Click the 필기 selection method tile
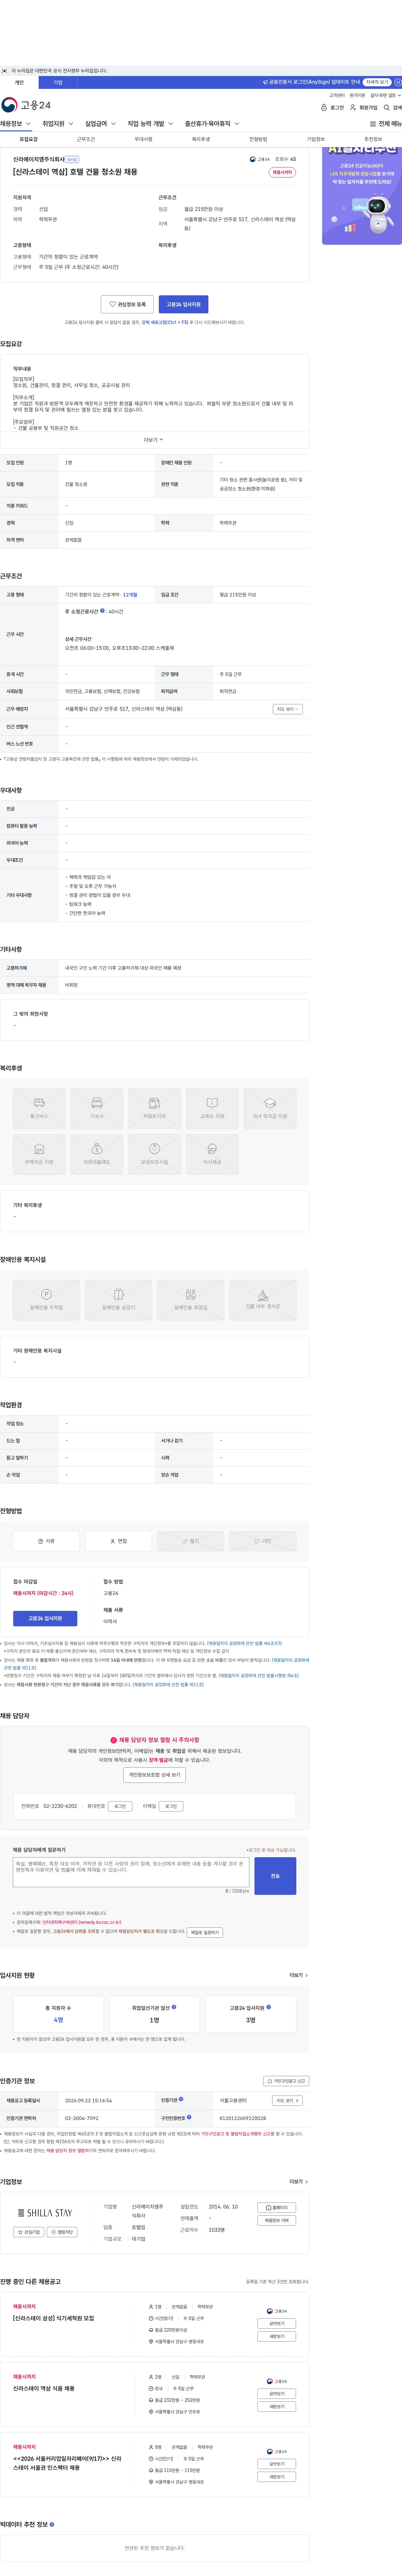The height and width of the screenshot is (2576, 402). click(190, 1541)
